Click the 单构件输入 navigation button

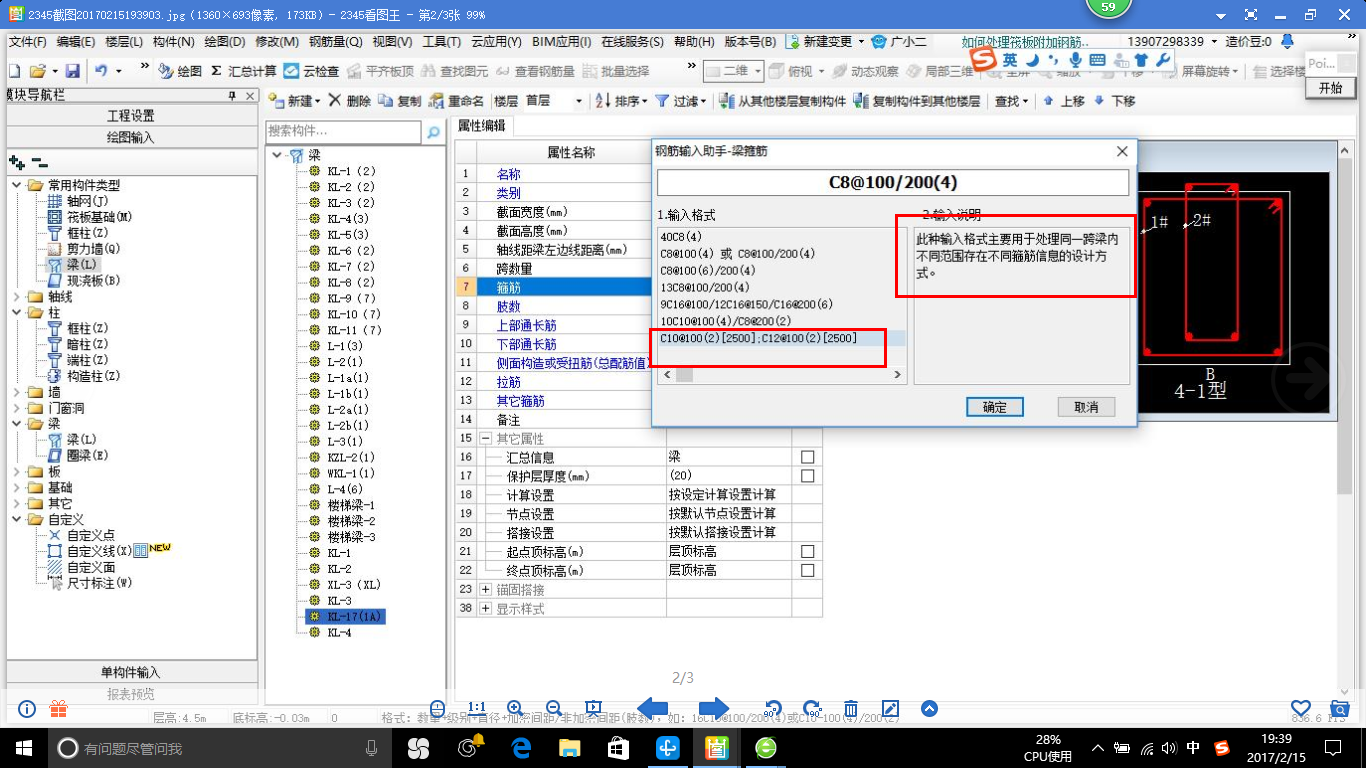[131, 672]
